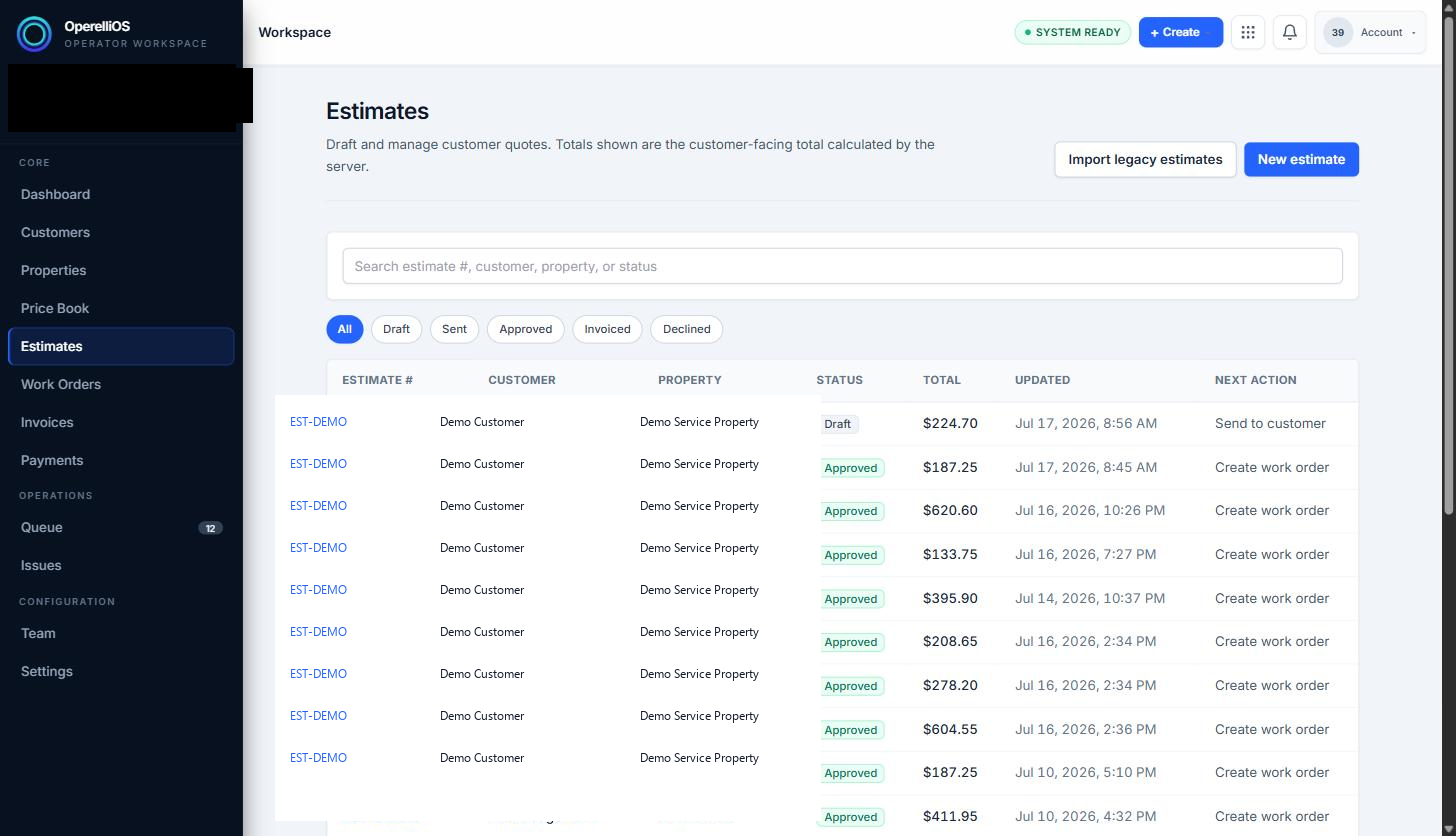The width and height of the screenshot is (1456, 836).
Task: Click the UPDATED column header
Action: pyautogui.click(x=1042, y=380)
